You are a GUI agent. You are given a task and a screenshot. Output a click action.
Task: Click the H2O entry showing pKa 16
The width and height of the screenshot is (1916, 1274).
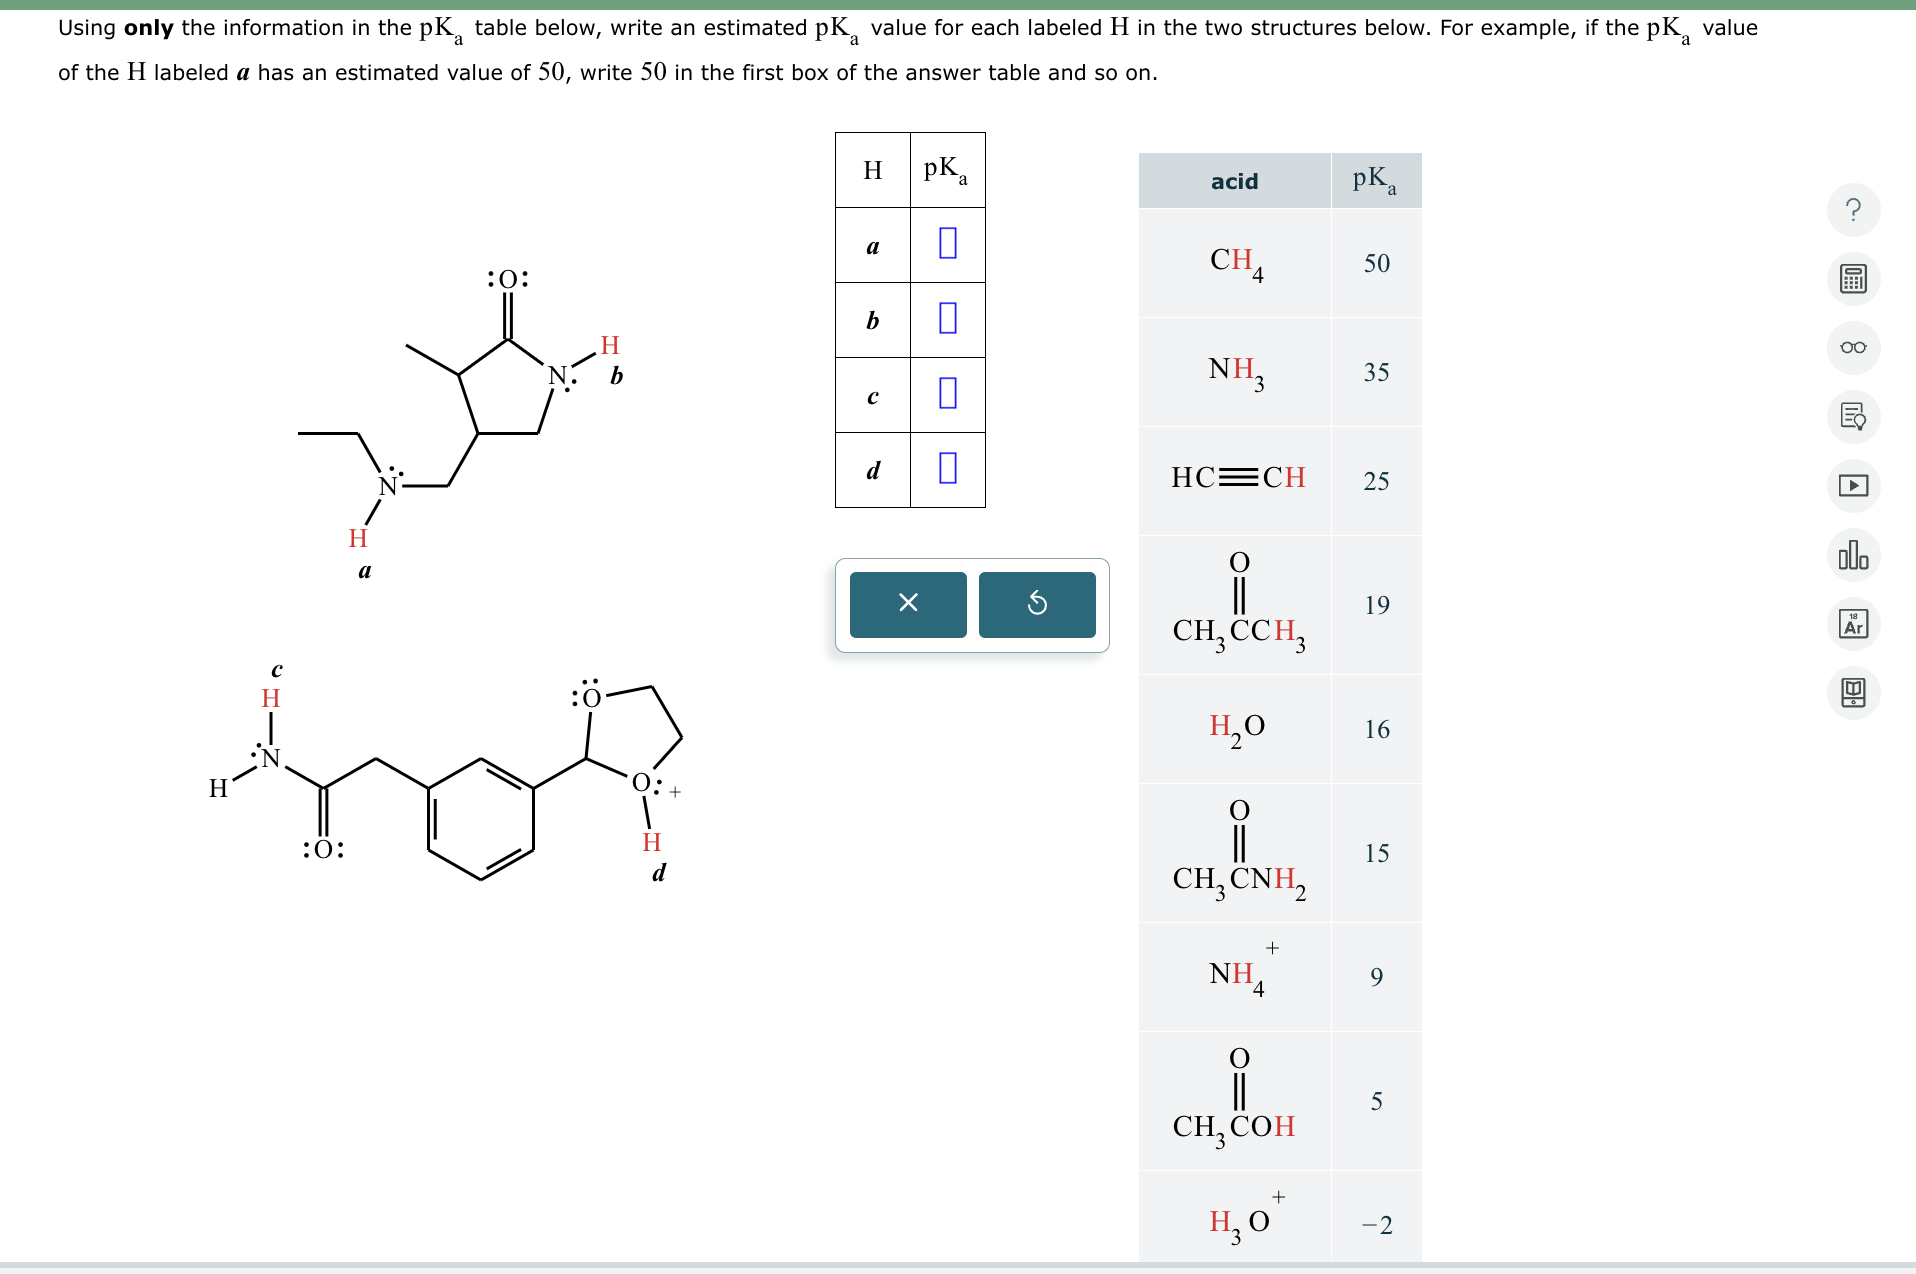[1234, 729]
